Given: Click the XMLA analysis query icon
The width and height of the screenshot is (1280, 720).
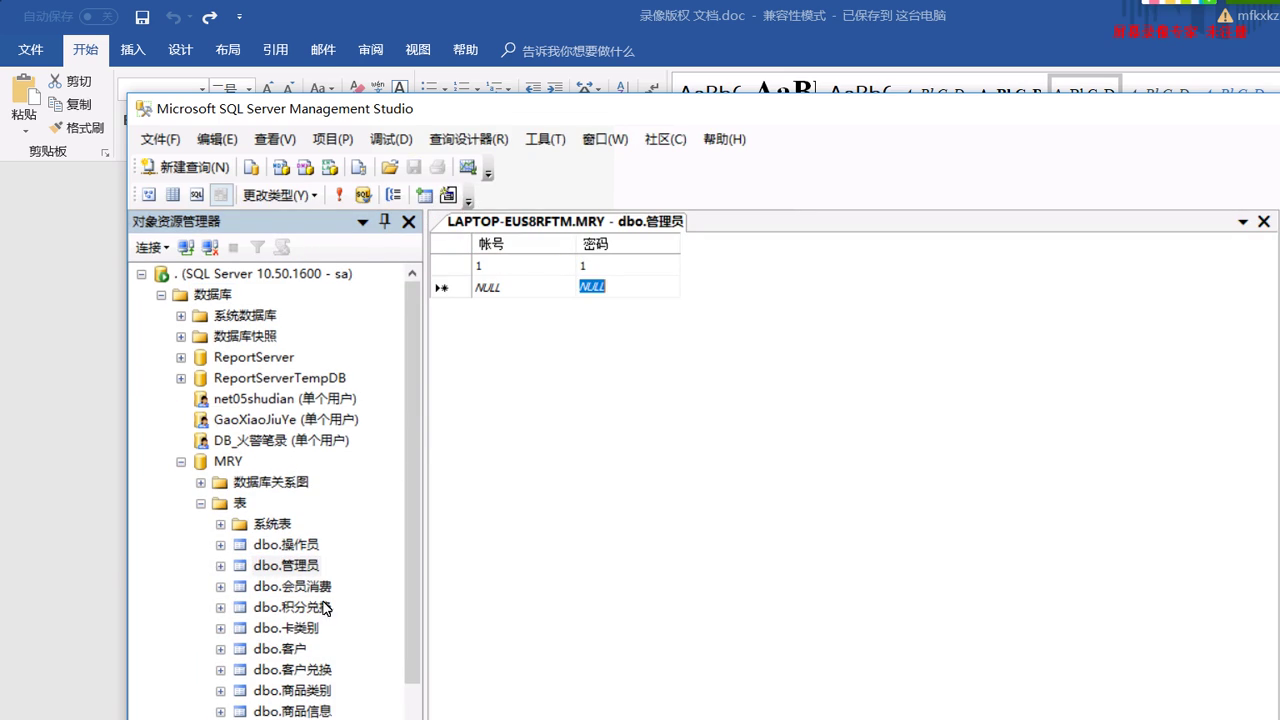Looking at the screenshot, I should pos(329,167).
